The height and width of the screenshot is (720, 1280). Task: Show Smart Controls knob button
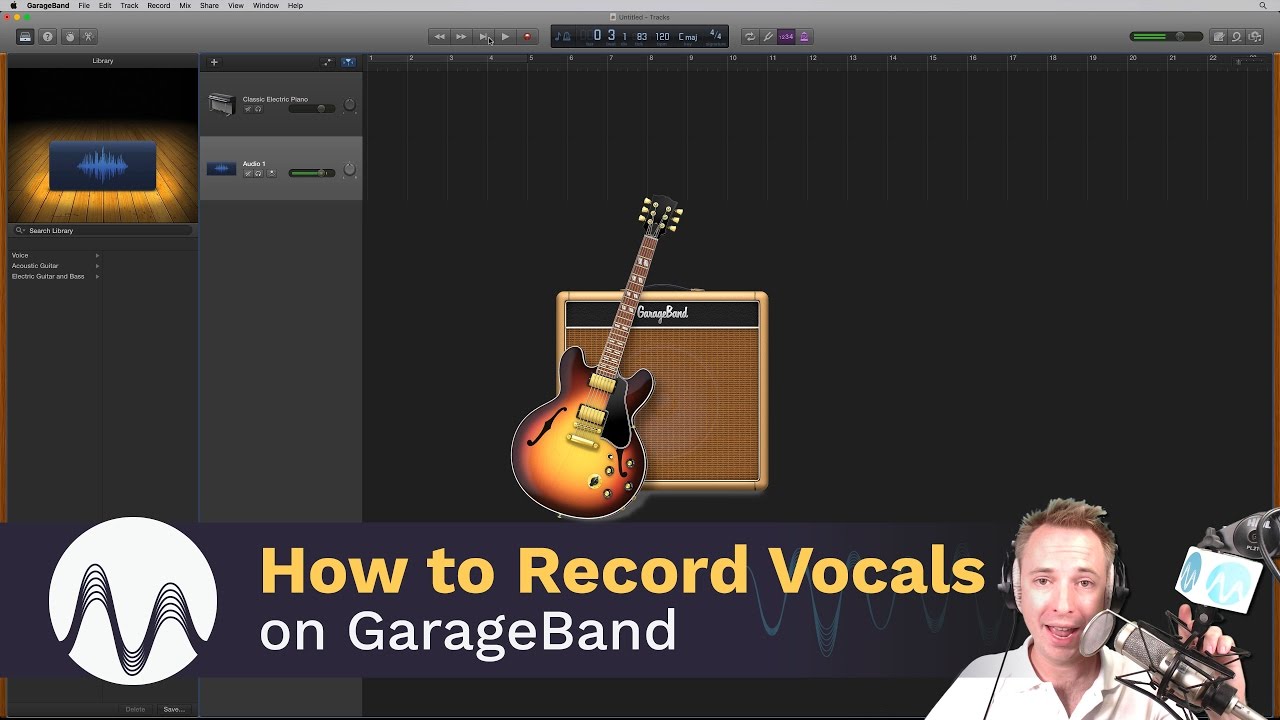69,37
